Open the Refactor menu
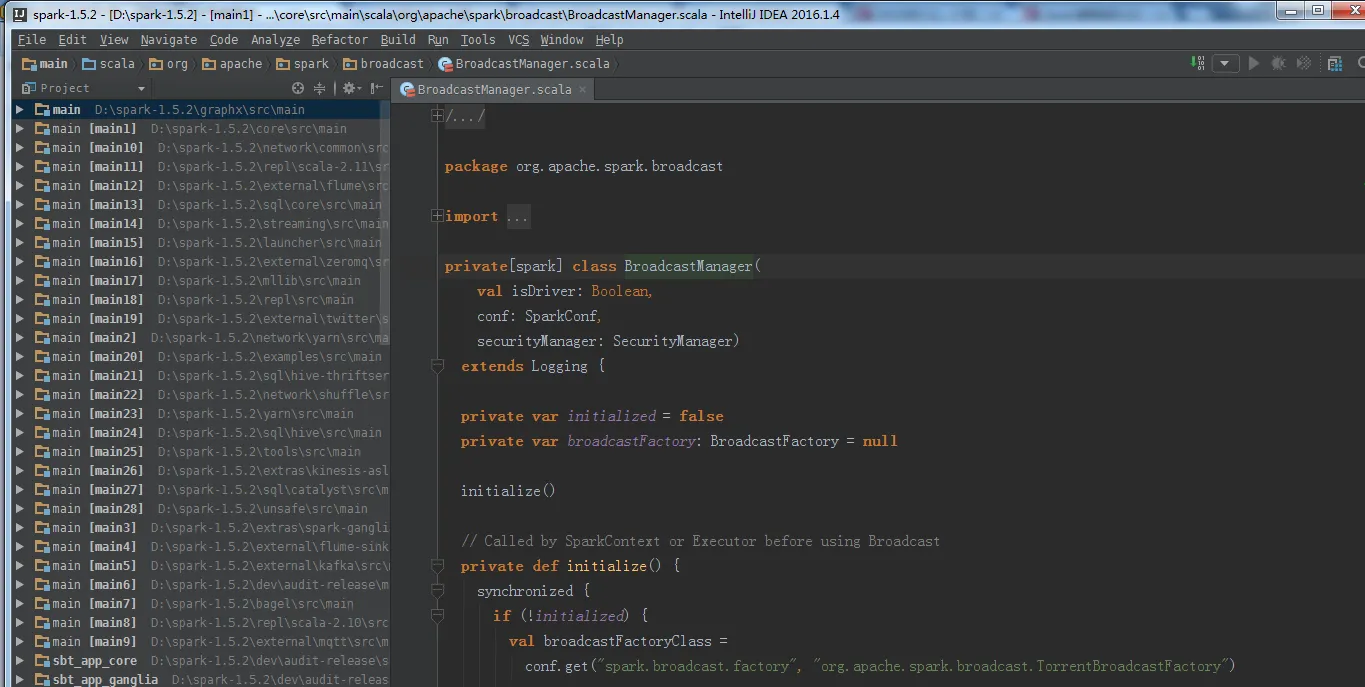Image resolution: width=1365 pixels, height=687 pixels. point(339,40)
